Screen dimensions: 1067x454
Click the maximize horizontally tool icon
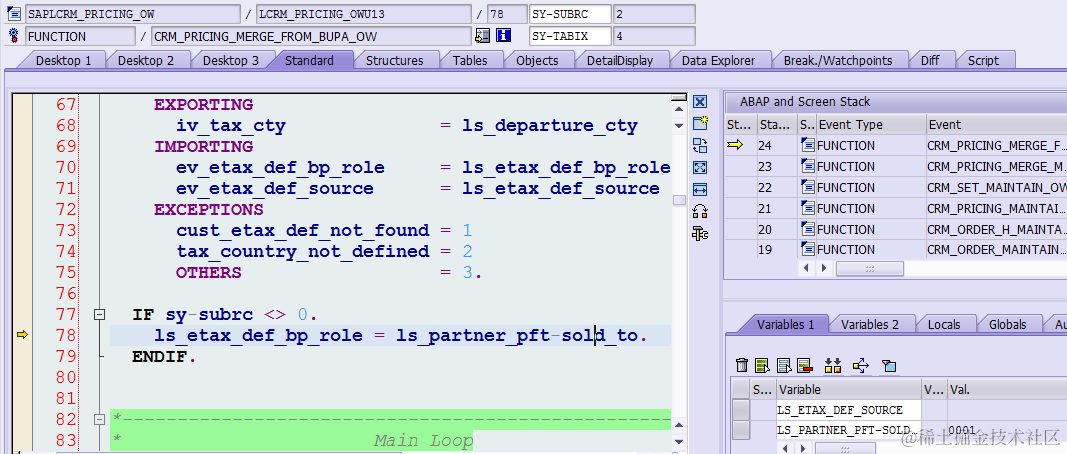tap(700, 189)
